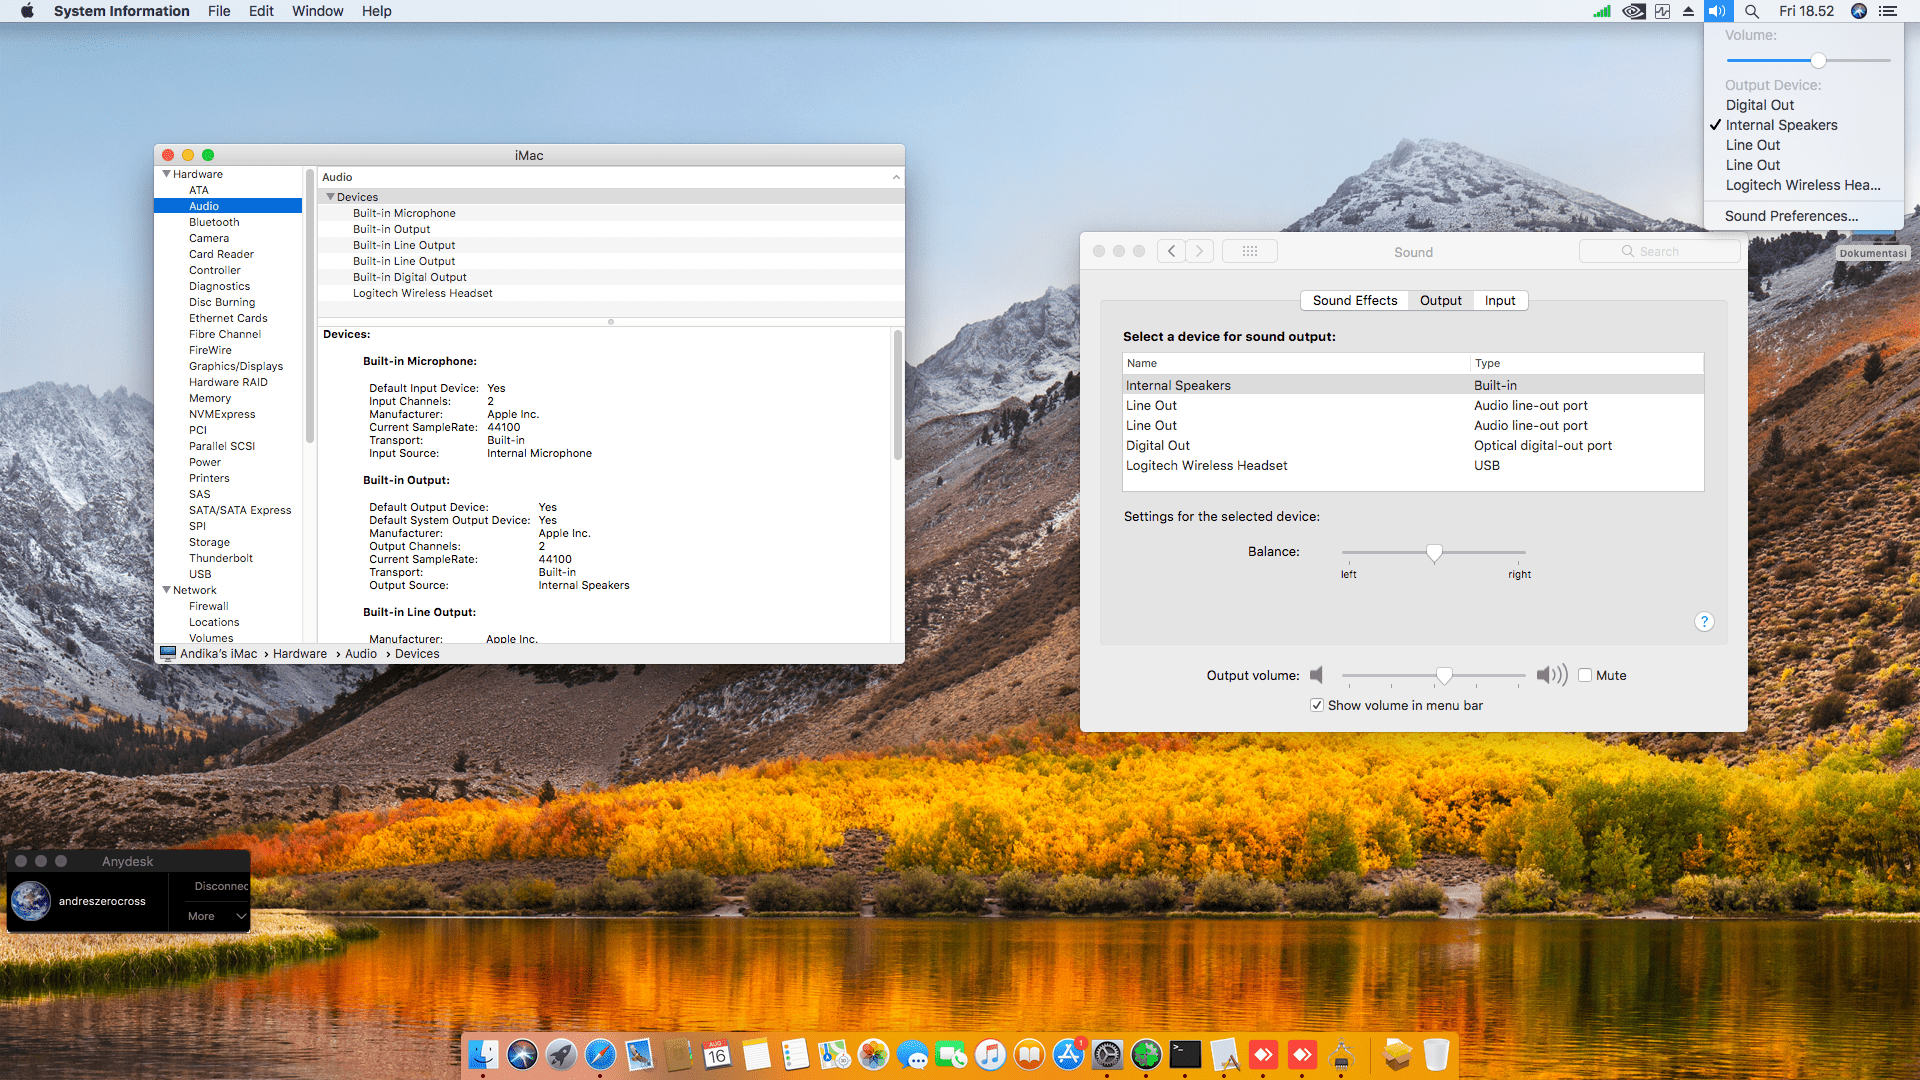Click the Balance slider thumb
1920x1080 pixels.
click(1434, 553)
